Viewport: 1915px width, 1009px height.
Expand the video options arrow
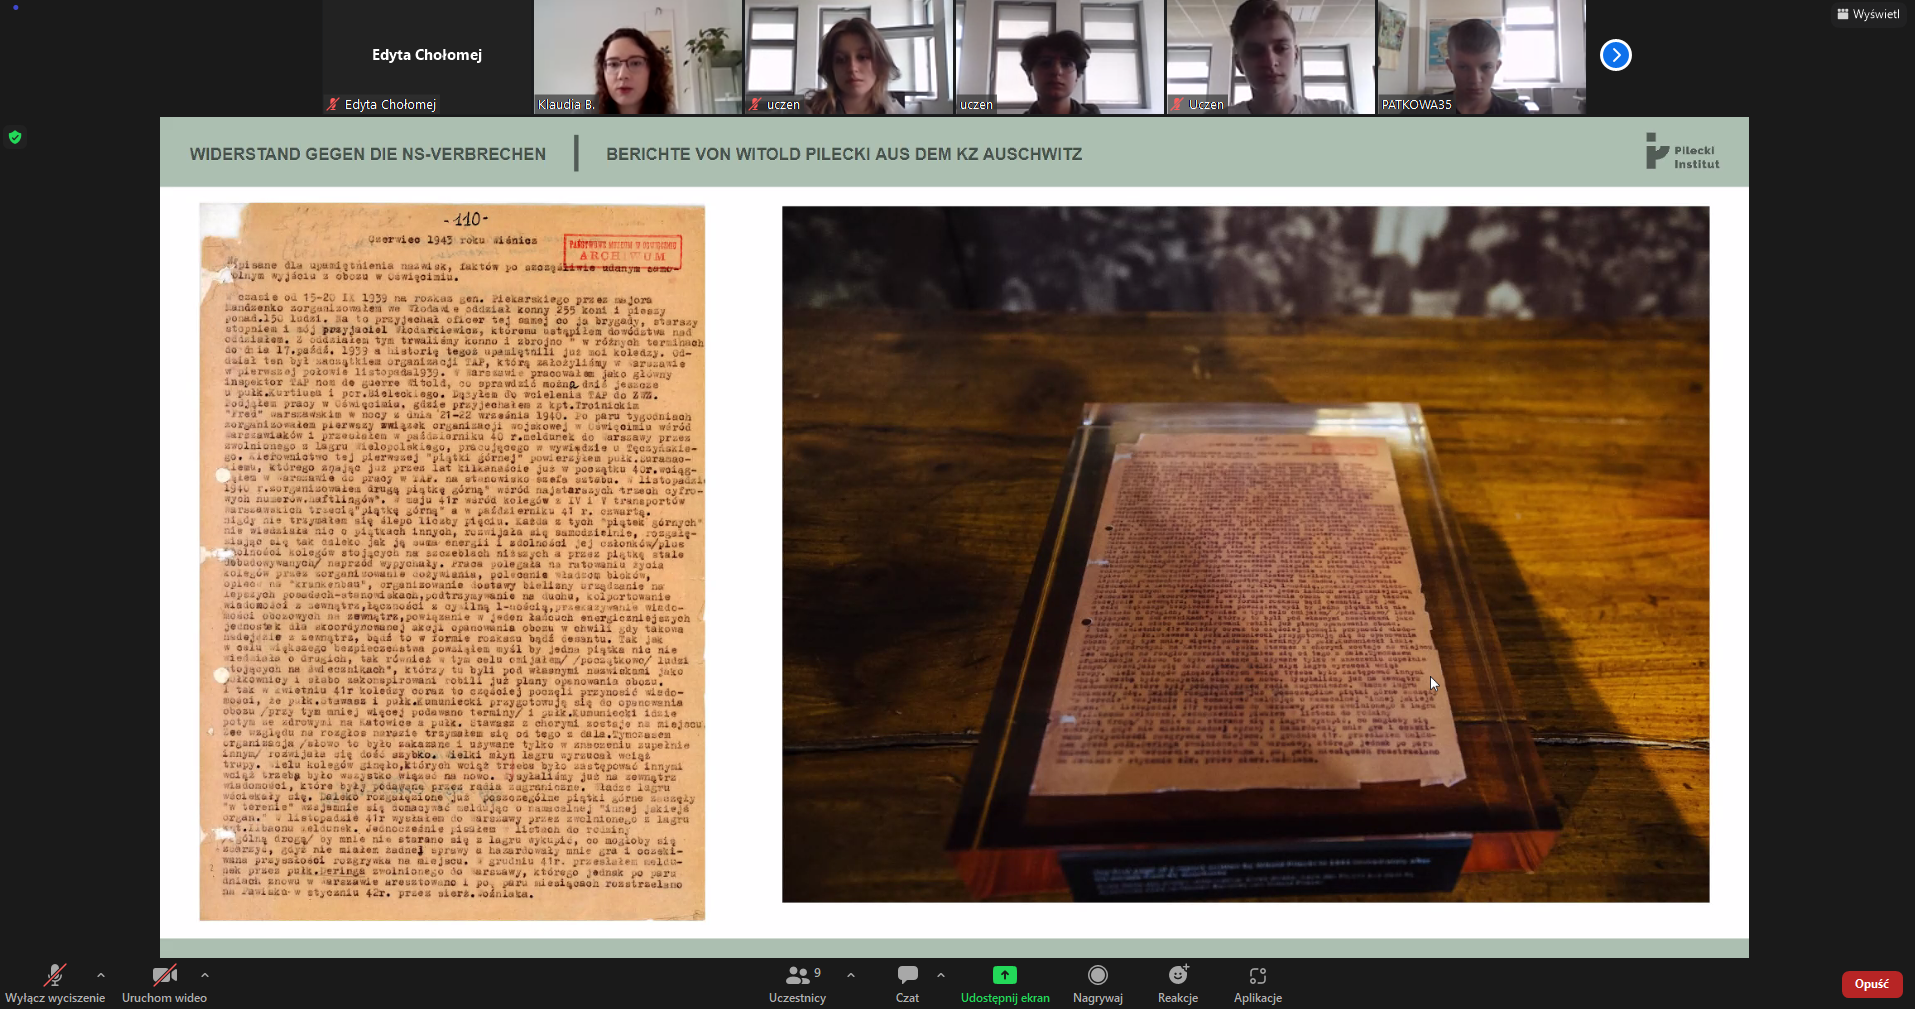[x=205, y=974]
